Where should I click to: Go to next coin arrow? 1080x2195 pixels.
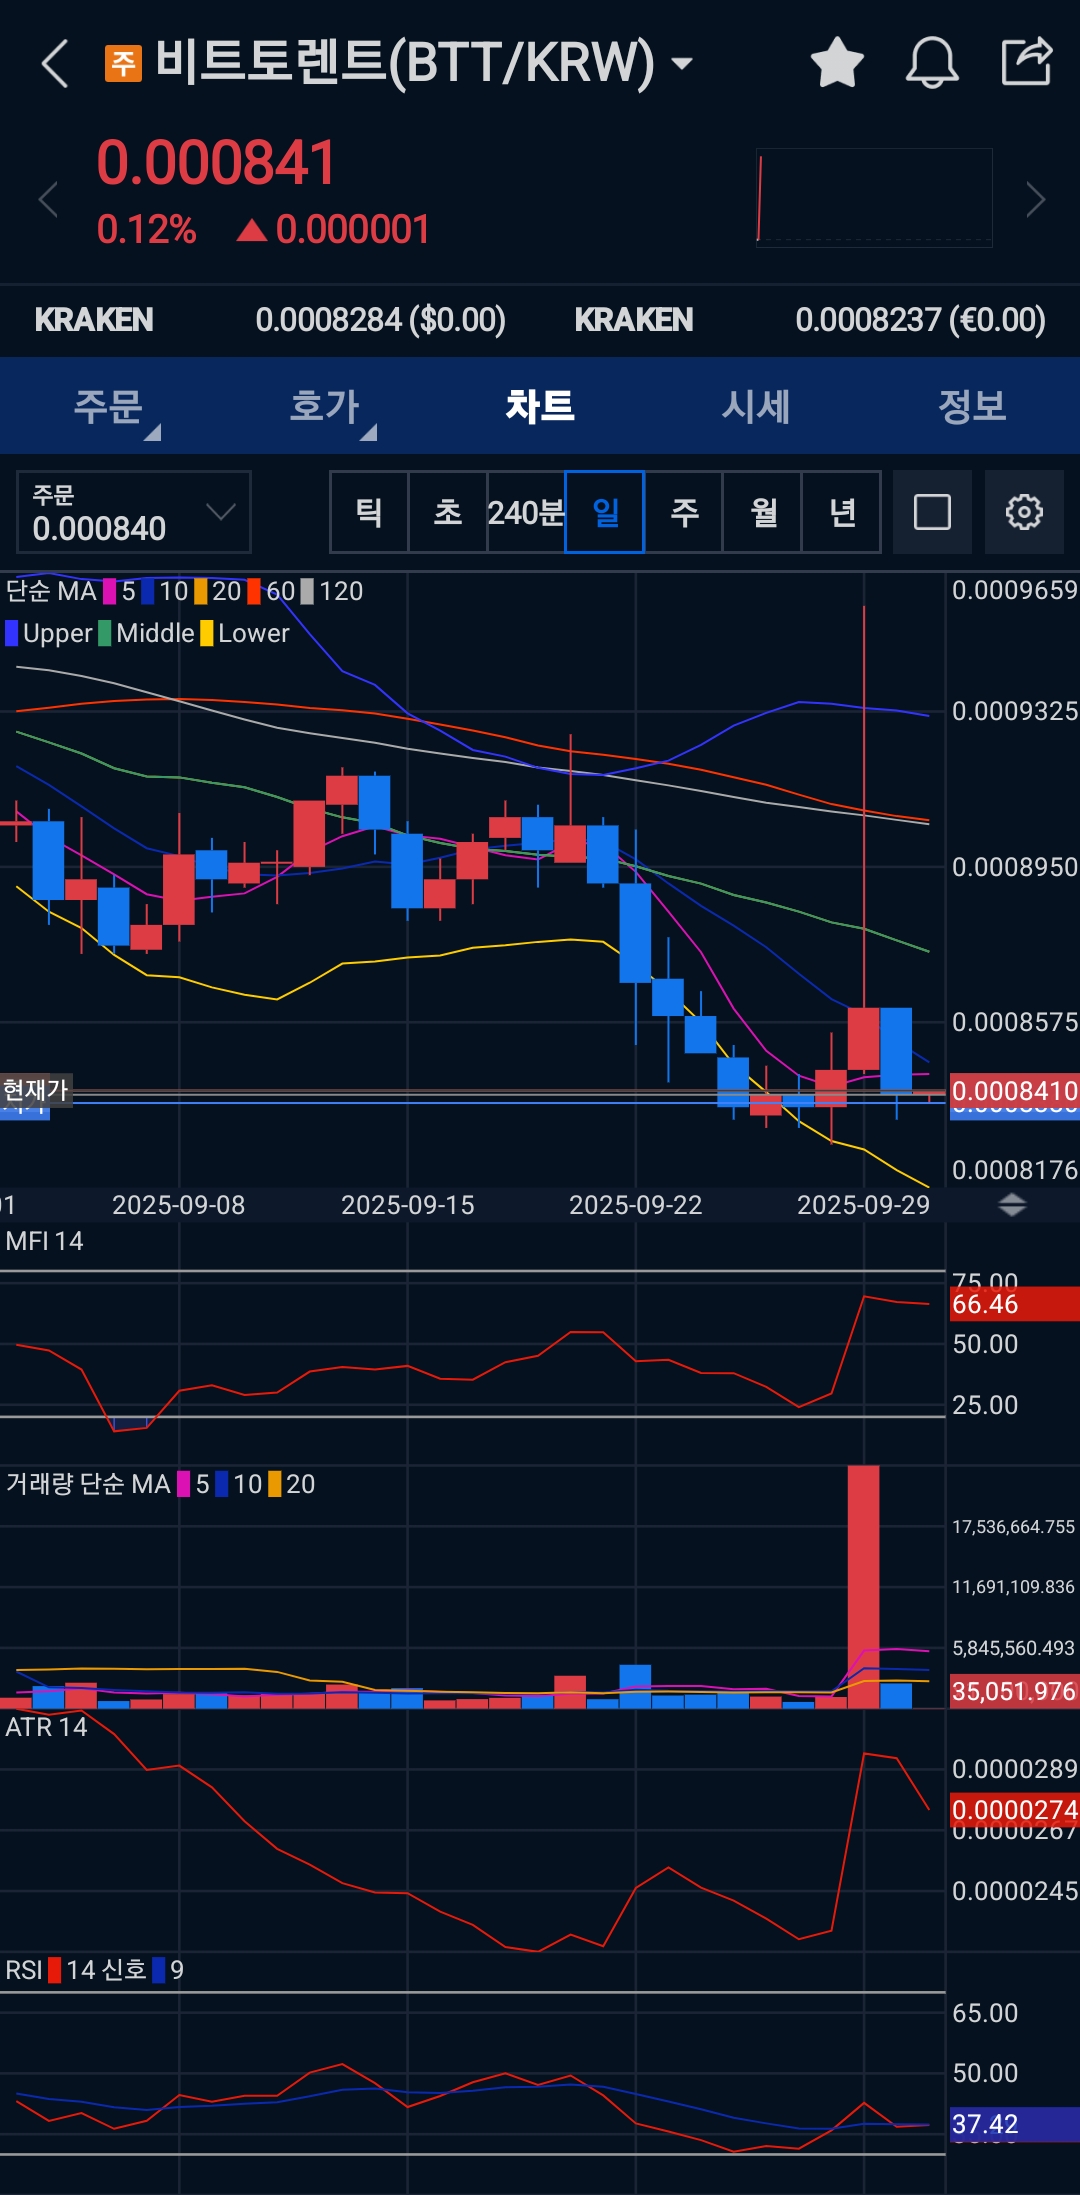1035,199
